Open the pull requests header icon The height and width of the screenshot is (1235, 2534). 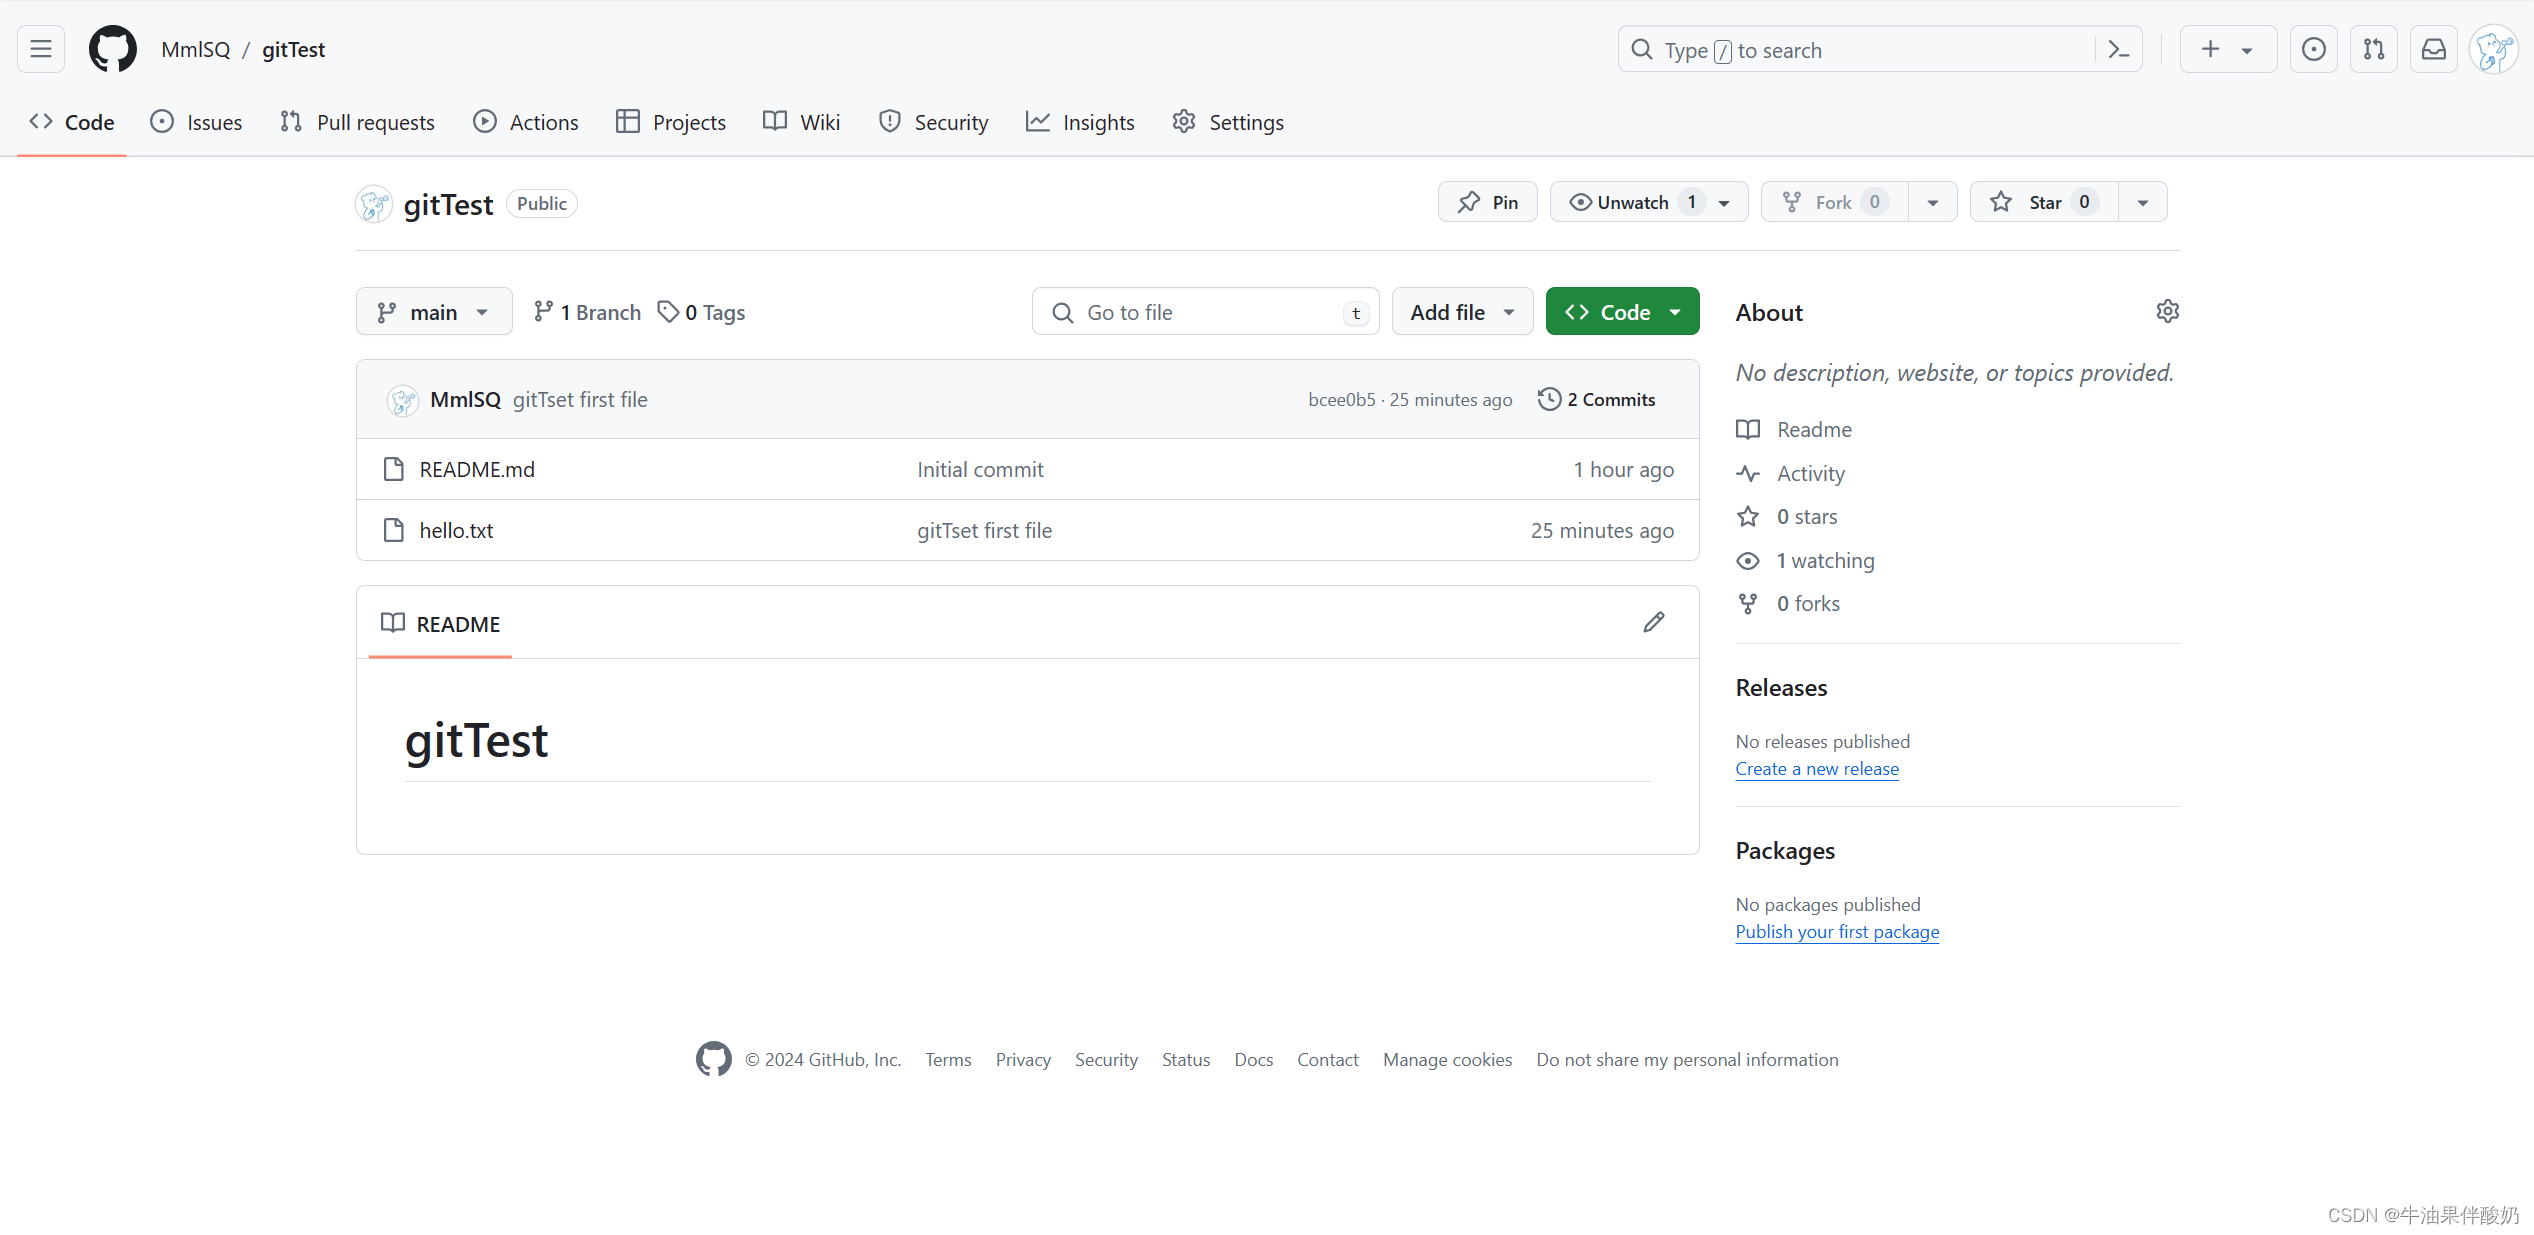click(x=2373, y=49)
